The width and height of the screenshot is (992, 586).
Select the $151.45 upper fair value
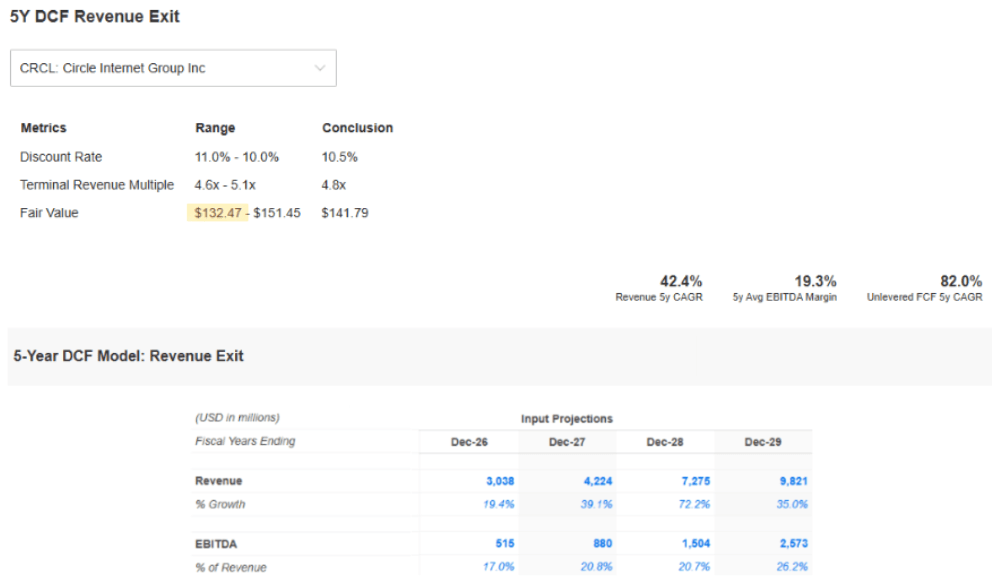point(277,213)
